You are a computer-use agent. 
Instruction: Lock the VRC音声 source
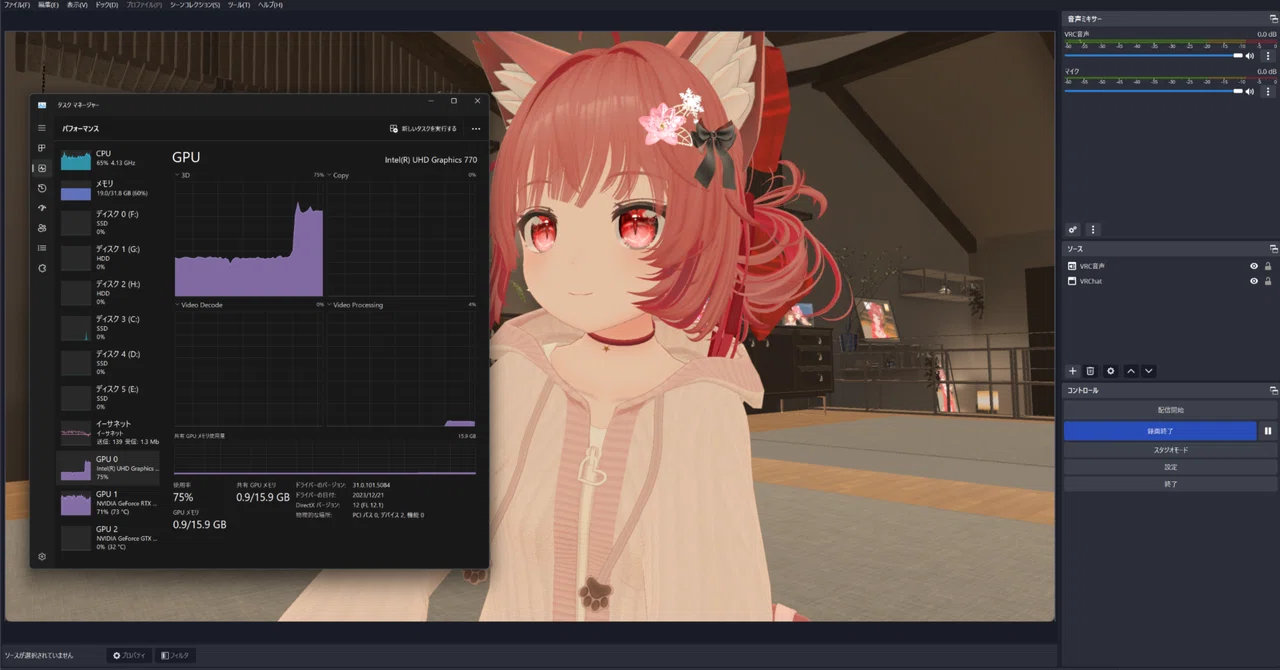pyautogui.click(x=1268, y=266)
